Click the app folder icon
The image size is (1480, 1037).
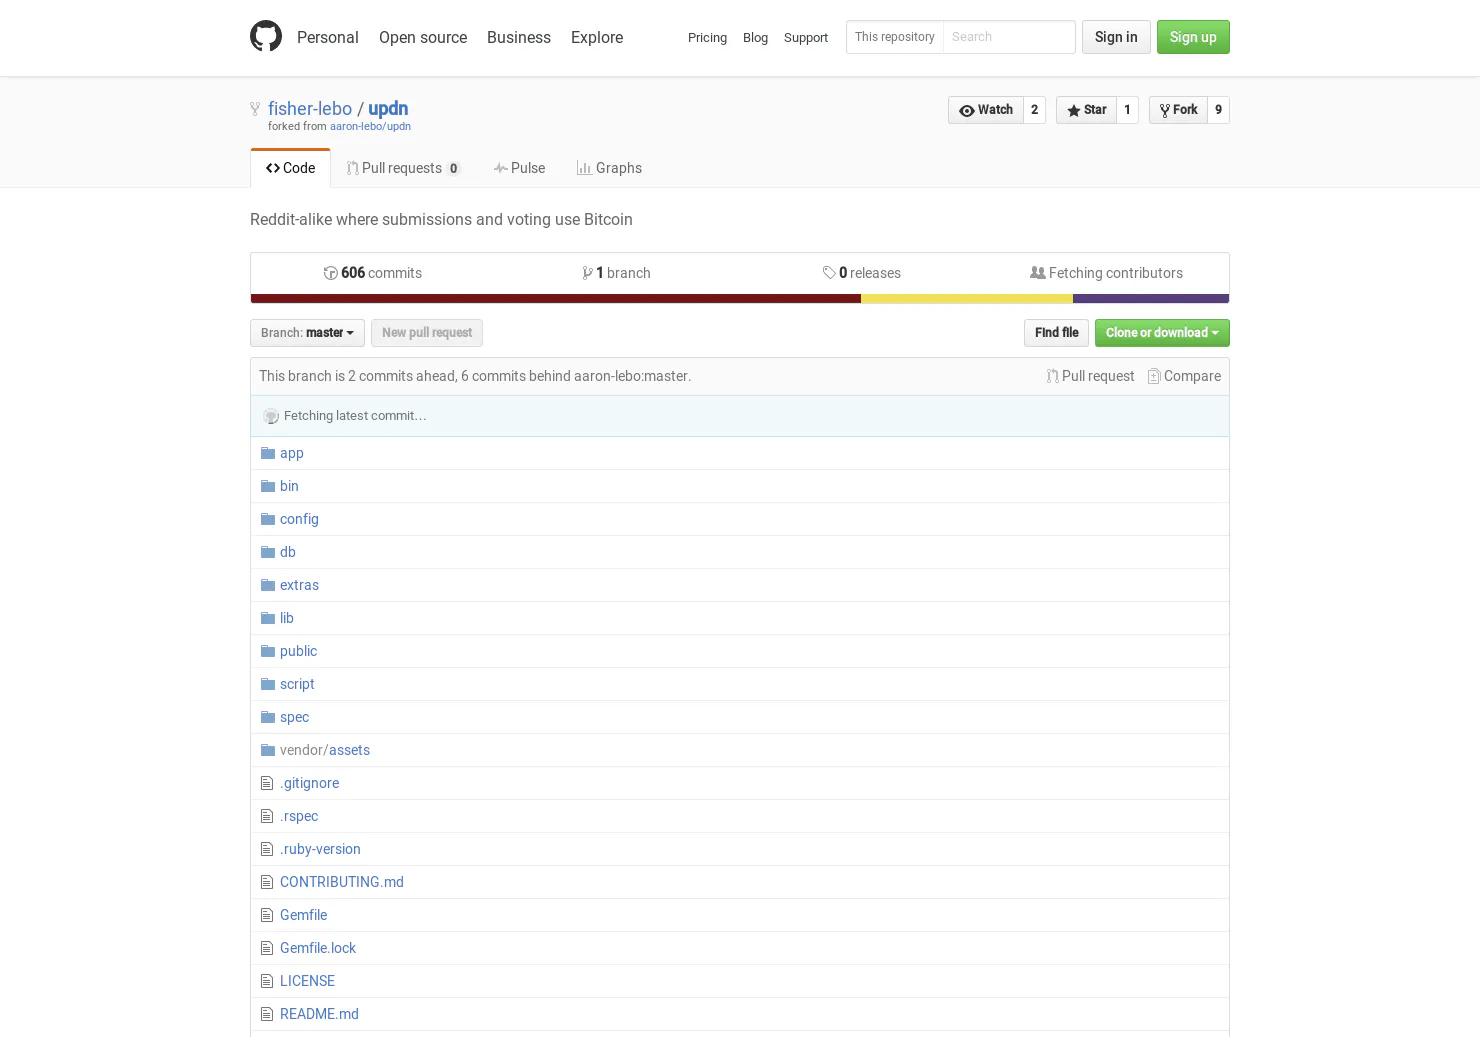tap(268, 453)
